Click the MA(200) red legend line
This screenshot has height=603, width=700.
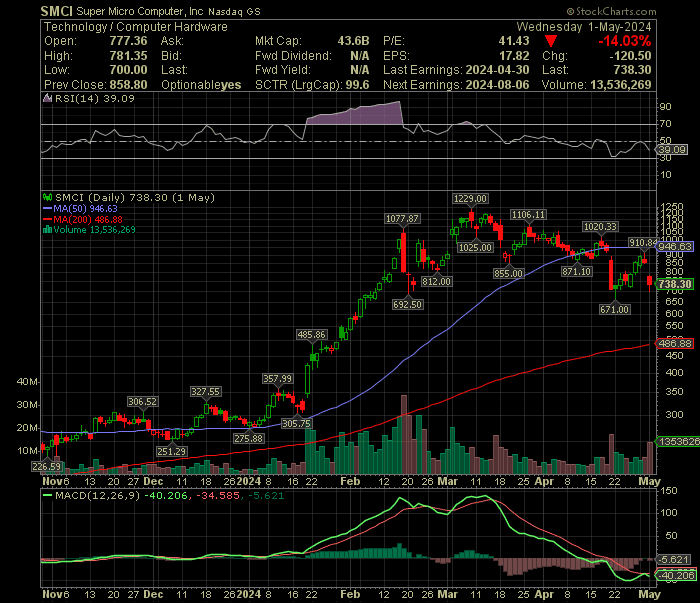click(x=47, y=219)
